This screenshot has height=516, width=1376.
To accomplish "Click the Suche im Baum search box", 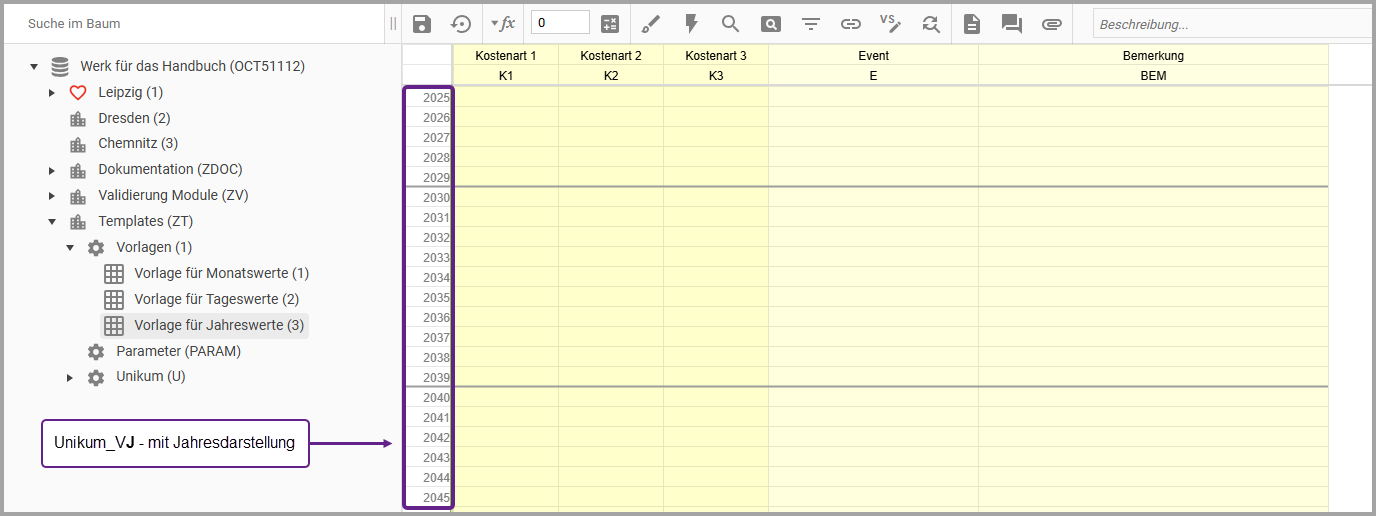I will point(200,23).
